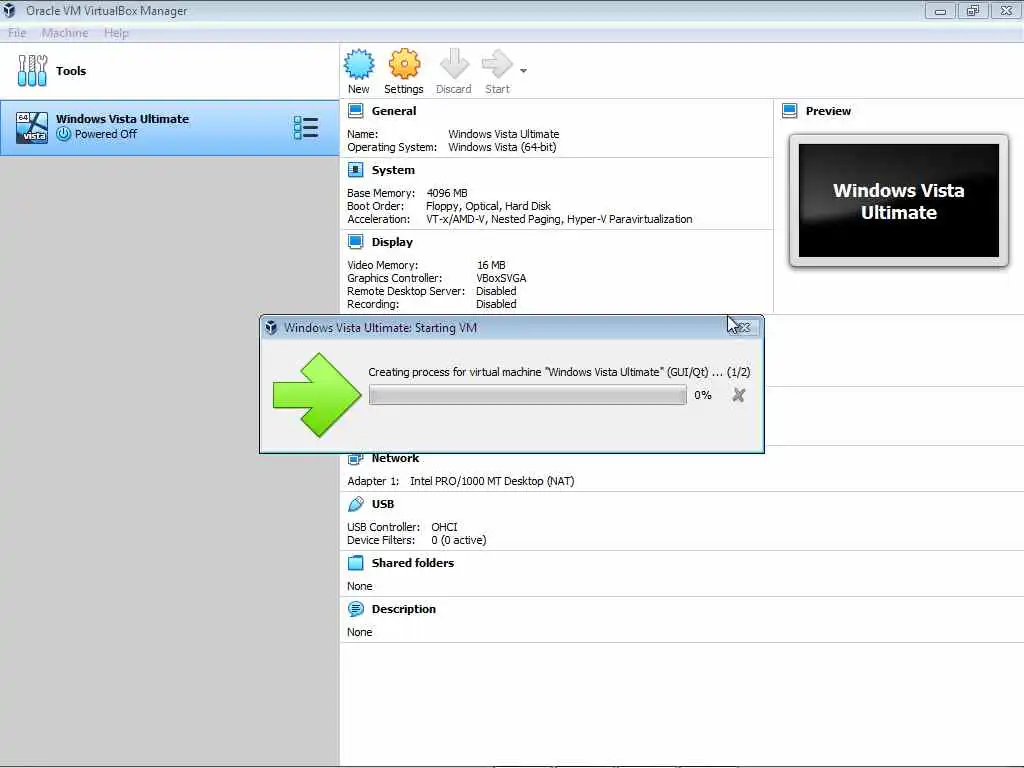The height and width of the screenshot is (768, 1024).
Task: Click the green arrow in Starting VM dialog
Action: [317, 395]
